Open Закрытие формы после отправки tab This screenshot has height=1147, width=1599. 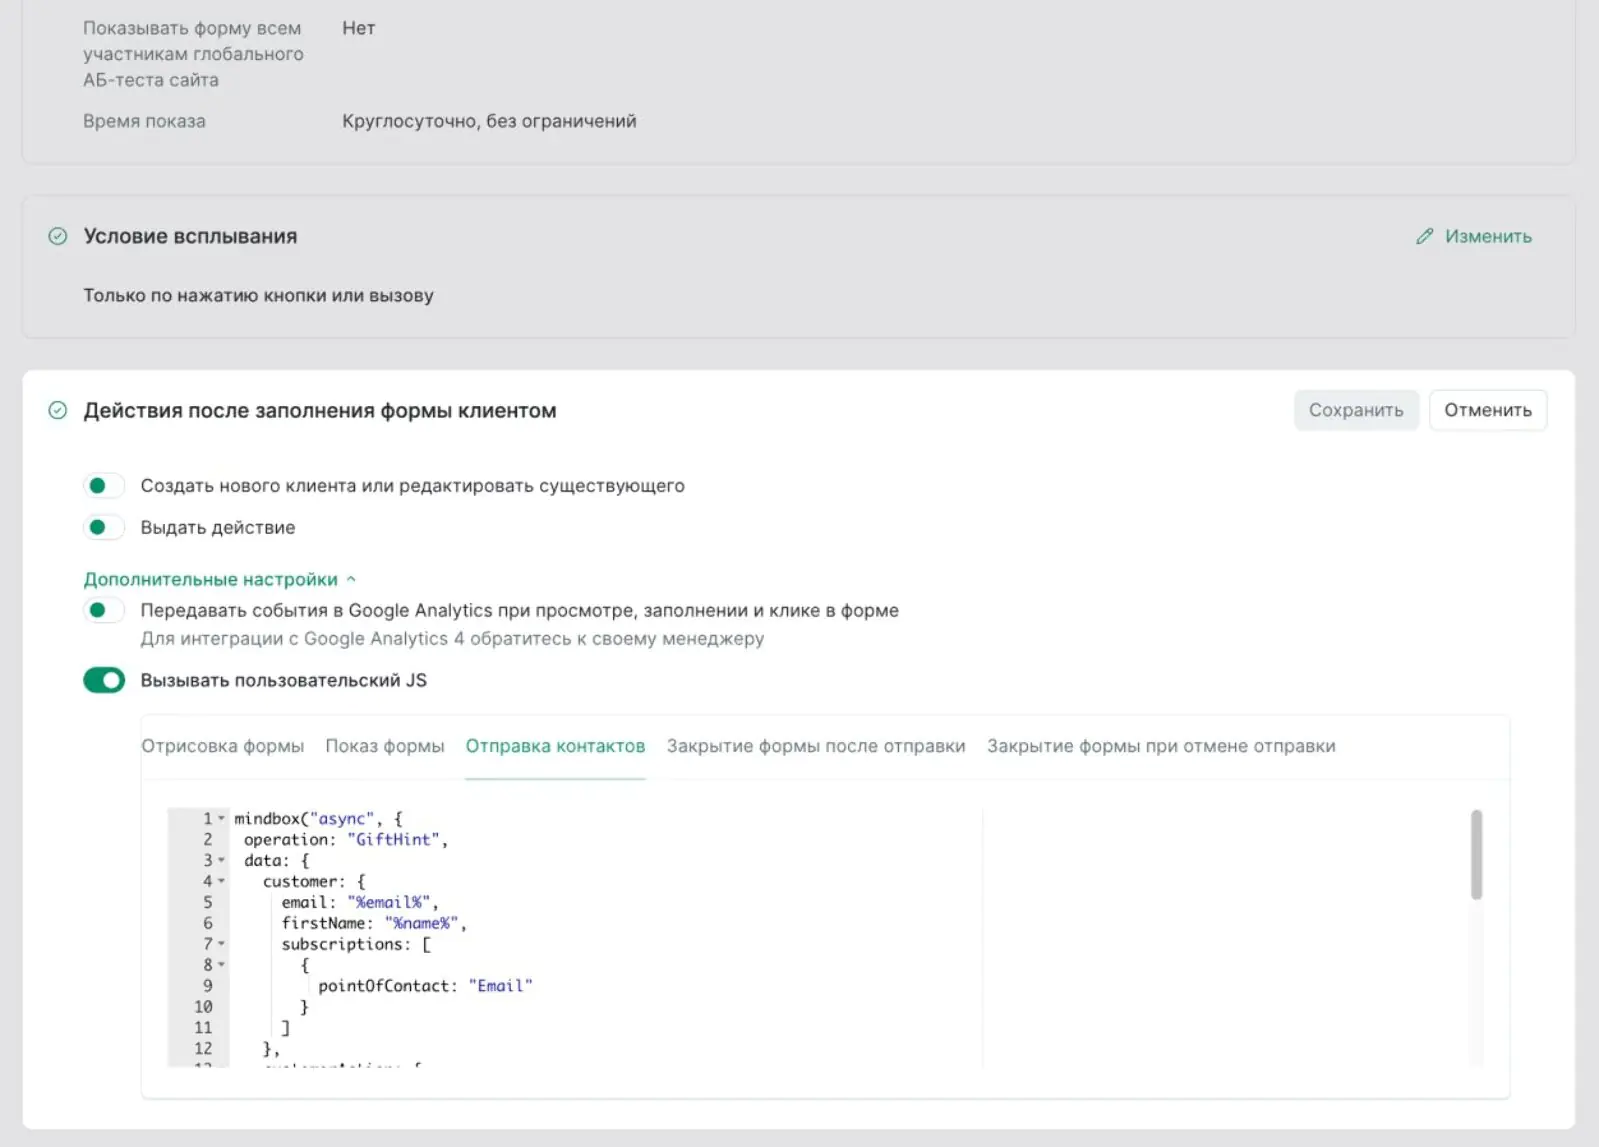(x=816, y=747)
